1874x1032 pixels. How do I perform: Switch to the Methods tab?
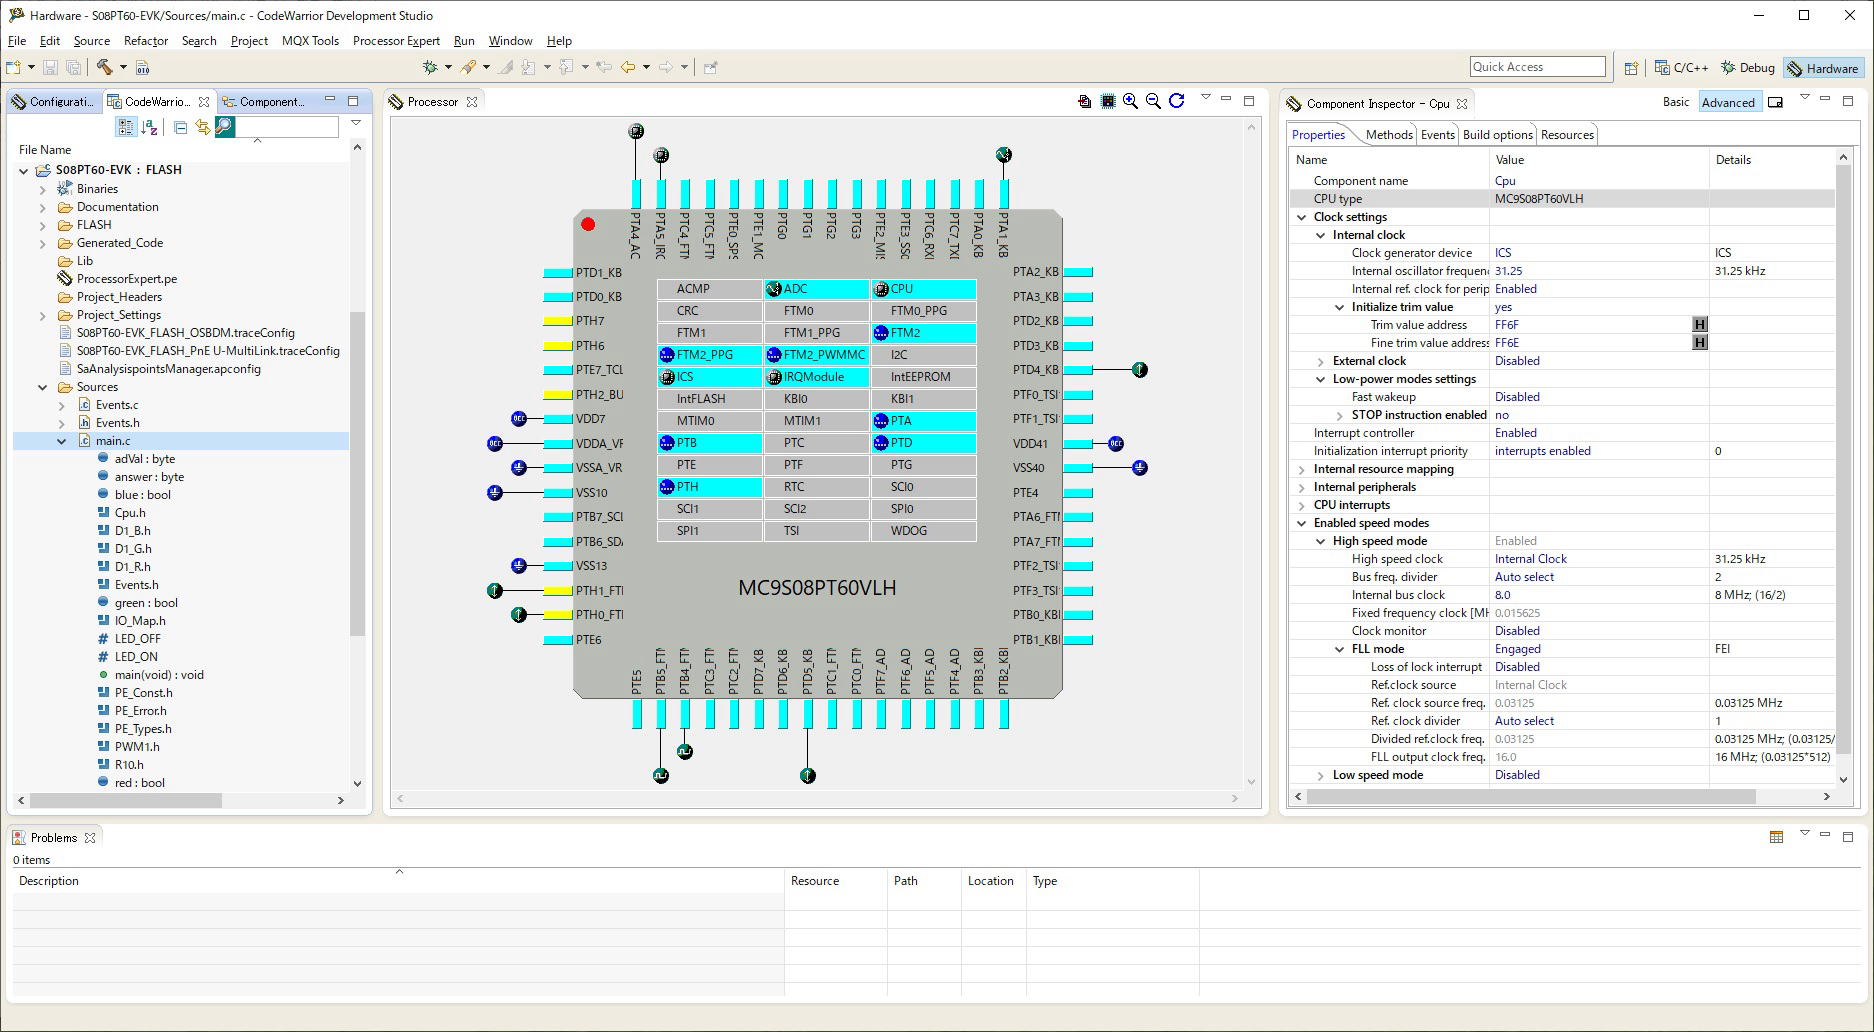click(x=1389, y=135)
